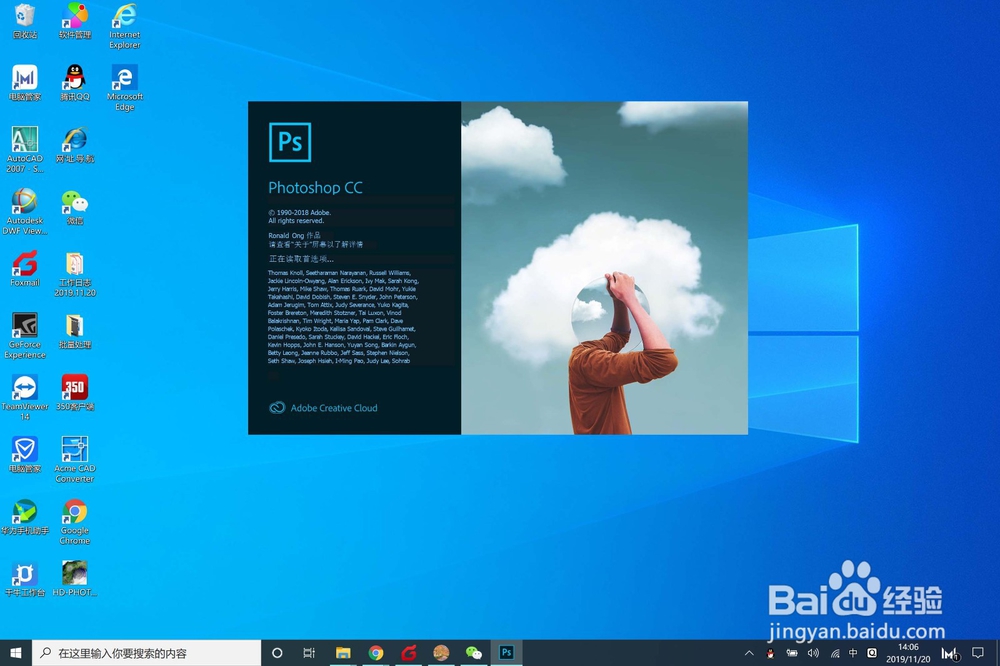Viewport: 1000px width, 666px height.
Task: Open the clock showing 14:06 2019/11/20
Action: pyautogui.click(x=908, y=653)
